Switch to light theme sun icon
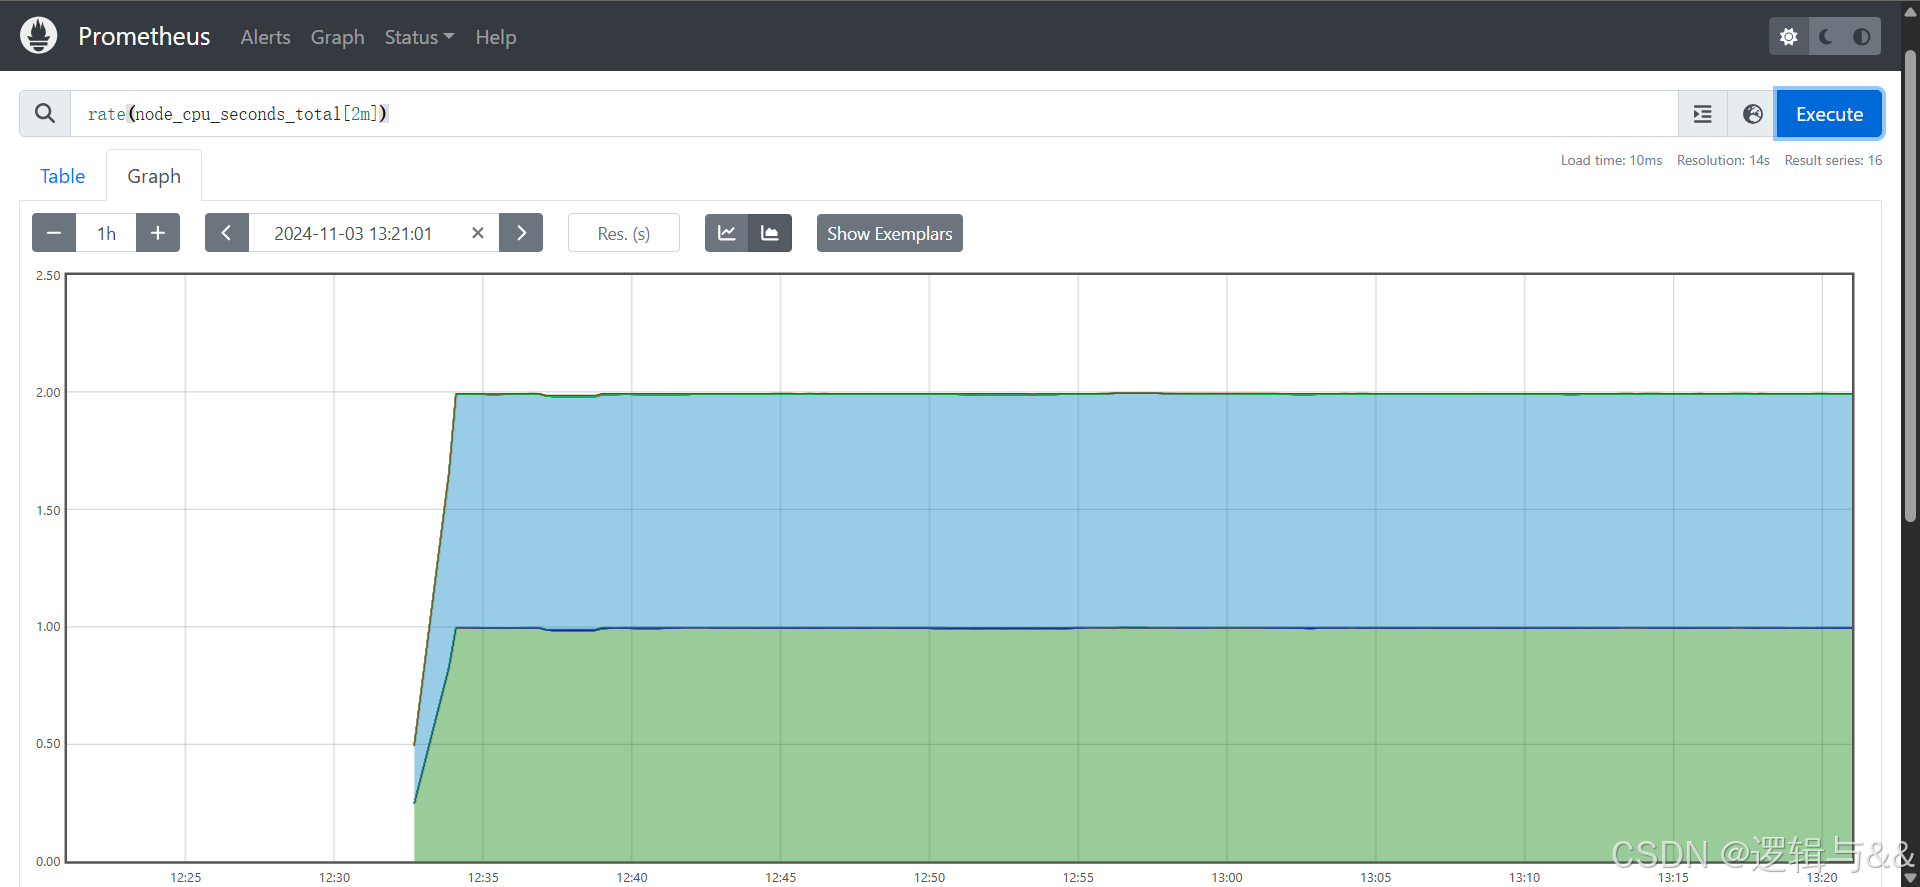 click(x=1789, y=36)
